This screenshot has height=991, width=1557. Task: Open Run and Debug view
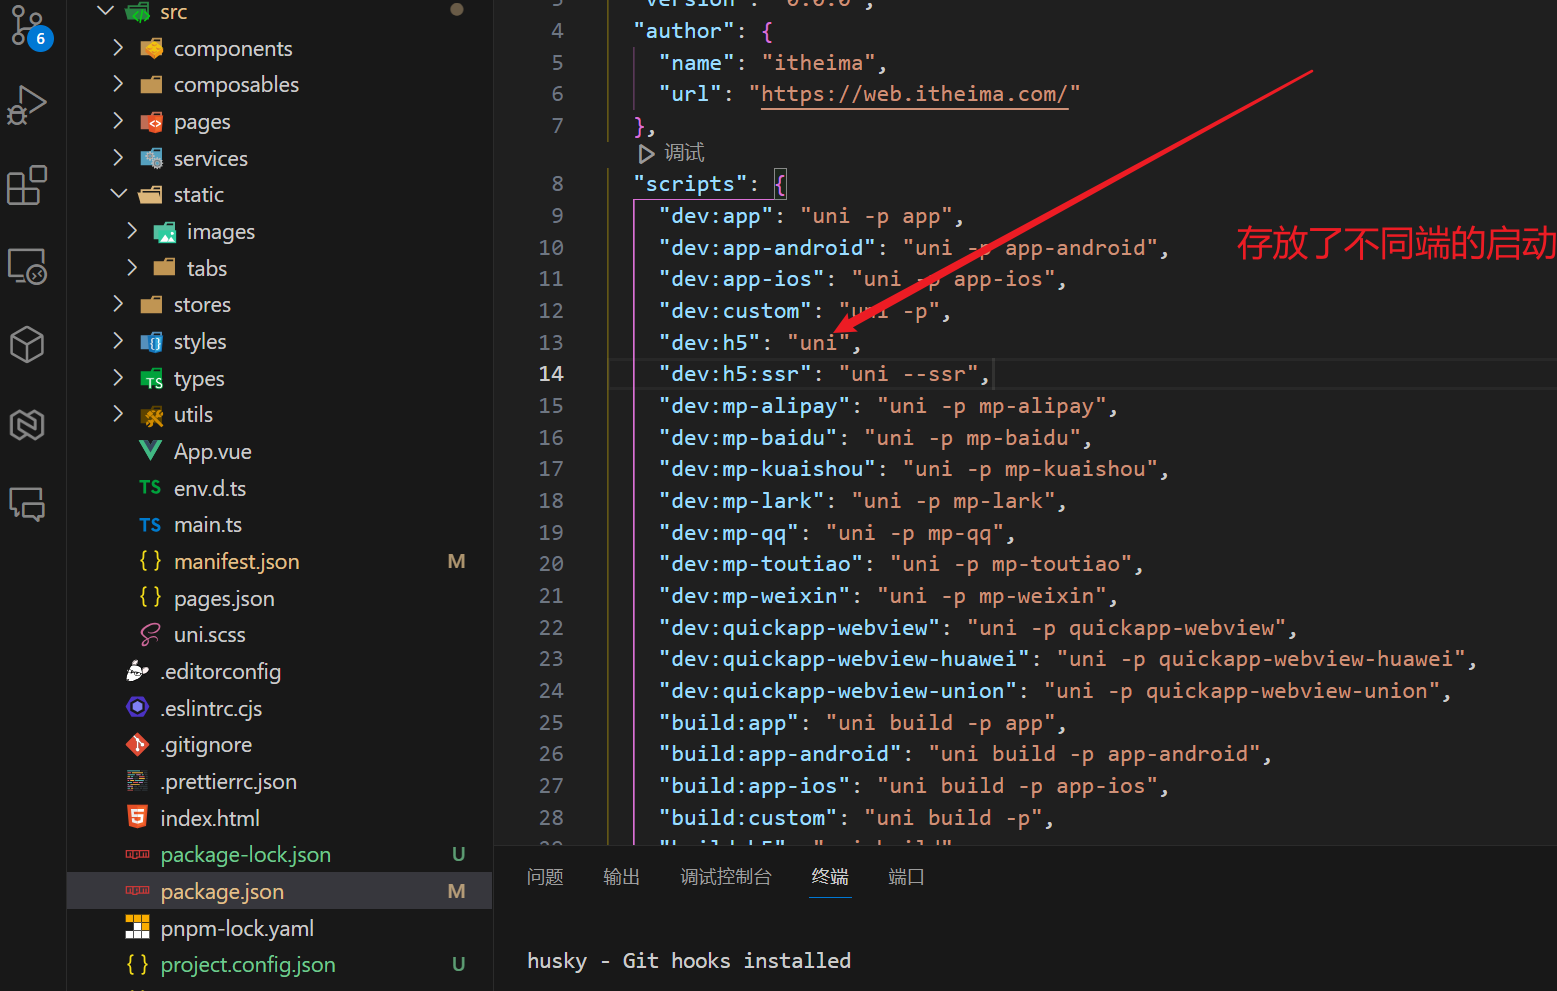[x=28, y=105]
